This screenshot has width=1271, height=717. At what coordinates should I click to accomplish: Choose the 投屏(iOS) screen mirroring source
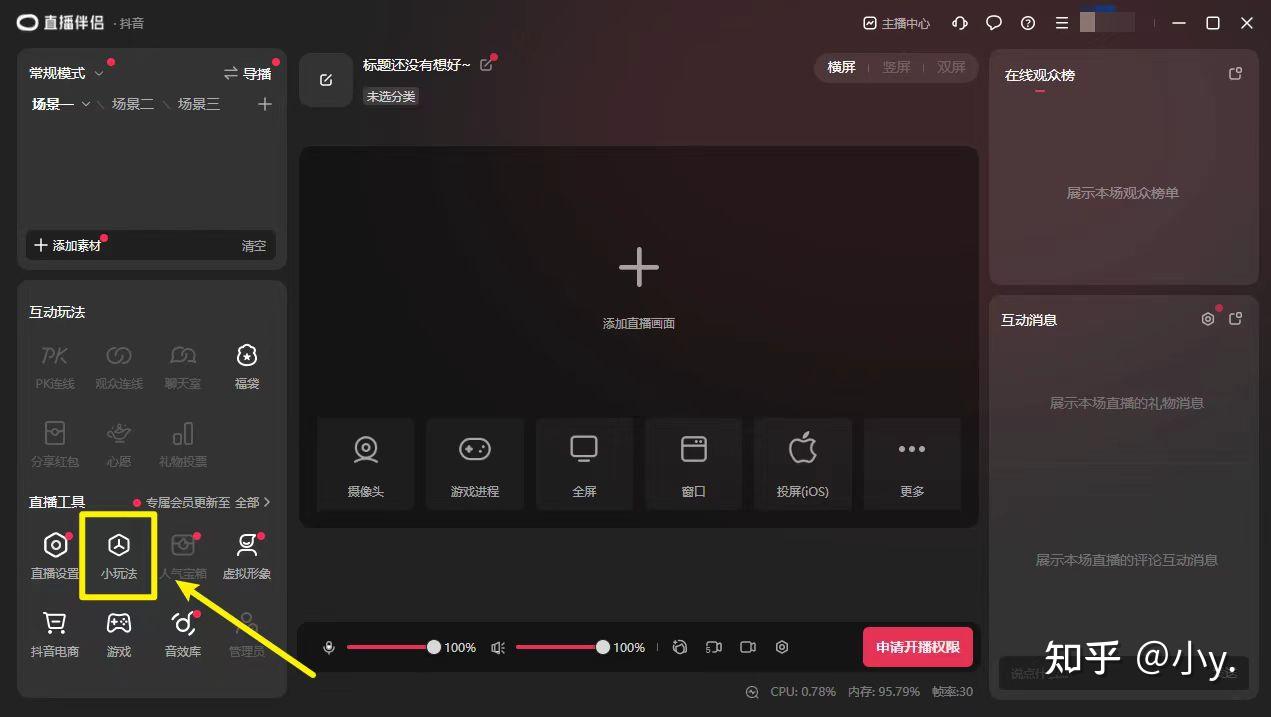[802, 463]
